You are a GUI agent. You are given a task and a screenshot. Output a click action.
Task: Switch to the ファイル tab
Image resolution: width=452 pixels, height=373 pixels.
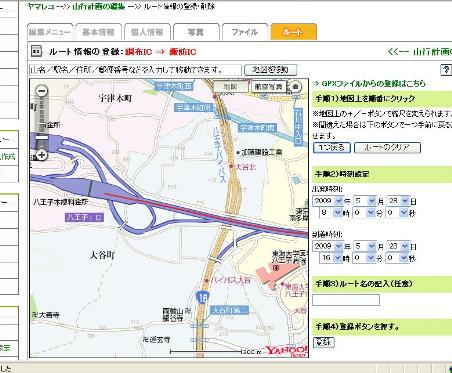tap(245, 32)
